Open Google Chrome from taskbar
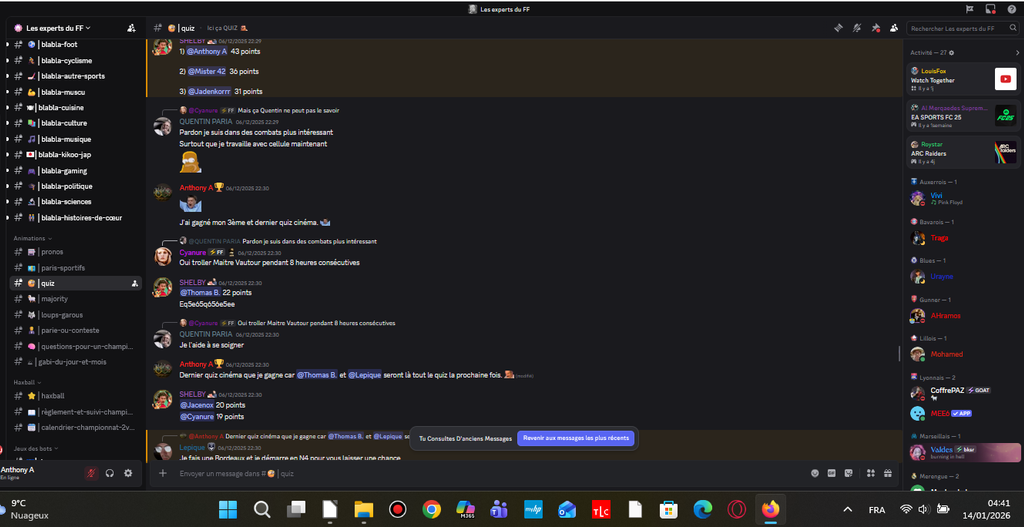1024x527 pixels. coord(431,509)
